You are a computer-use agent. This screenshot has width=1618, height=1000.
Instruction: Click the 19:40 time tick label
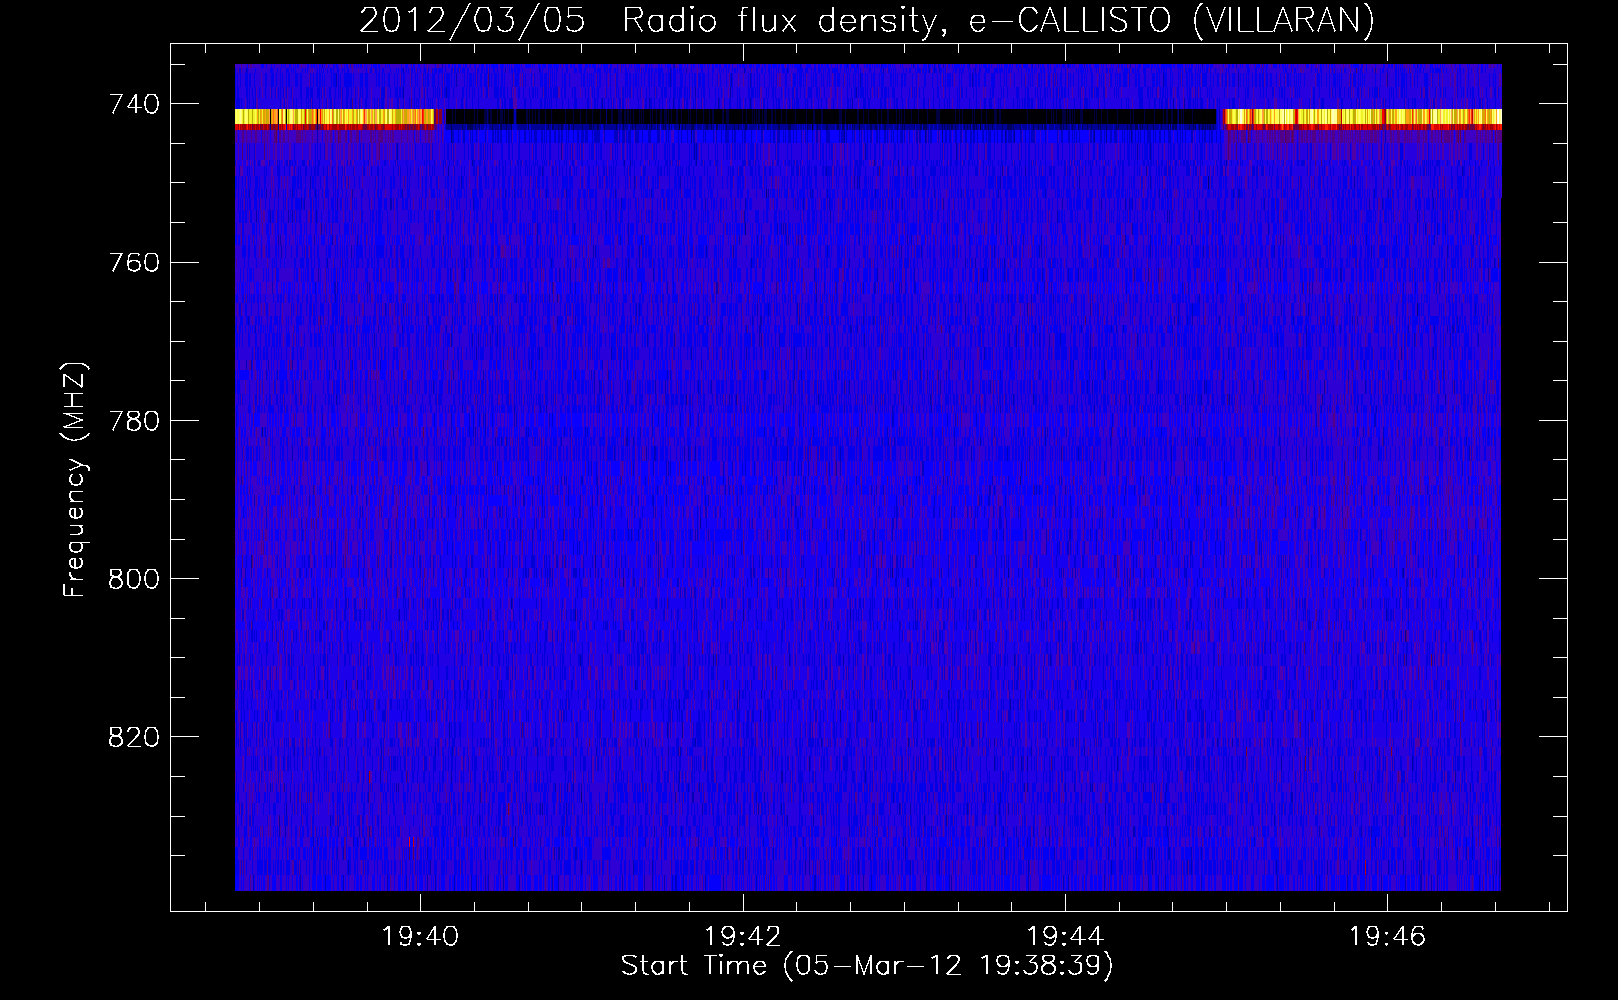[420, 937]
